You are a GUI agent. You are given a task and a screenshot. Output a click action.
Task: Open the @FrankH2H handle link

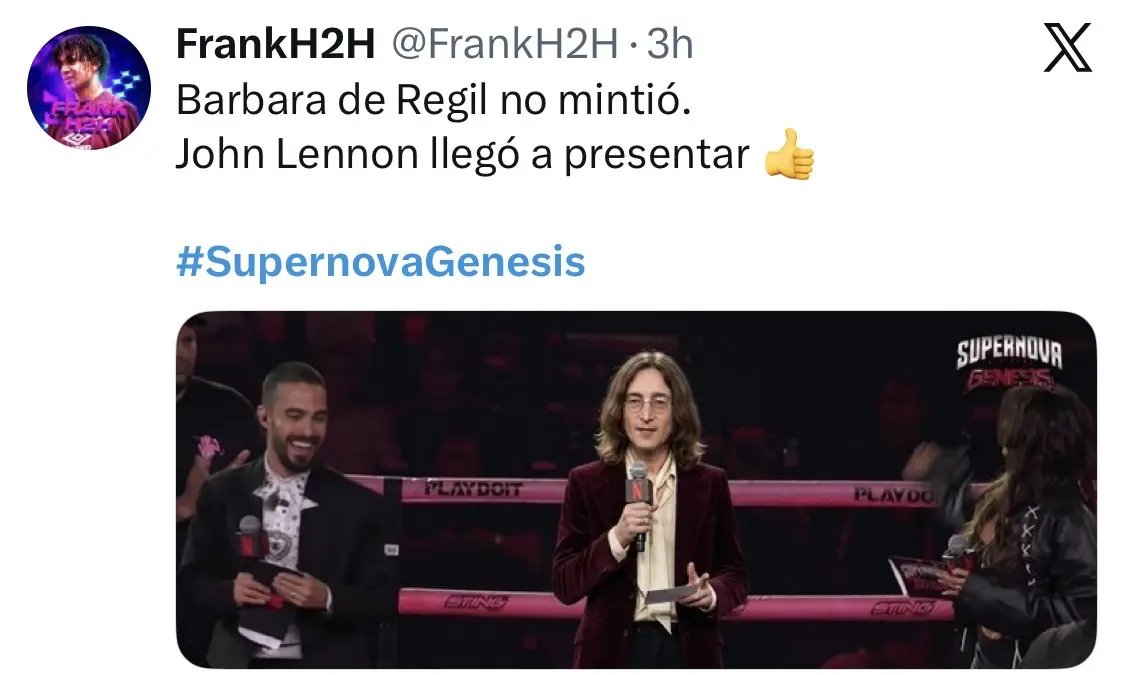[505, 44]
